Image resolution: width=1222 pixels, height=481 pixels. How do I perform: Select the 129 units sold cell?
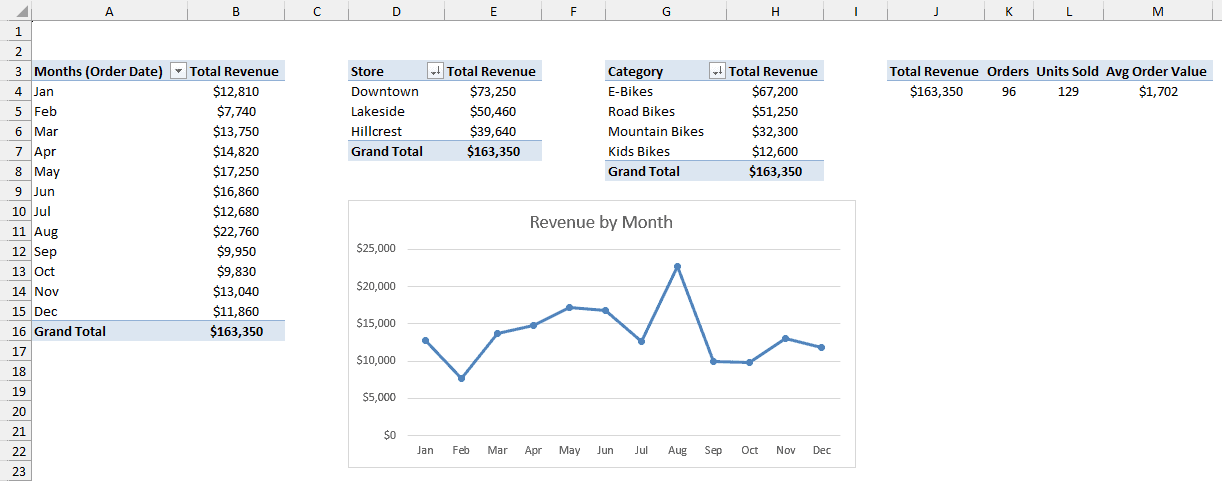(x=1067, y=91)
